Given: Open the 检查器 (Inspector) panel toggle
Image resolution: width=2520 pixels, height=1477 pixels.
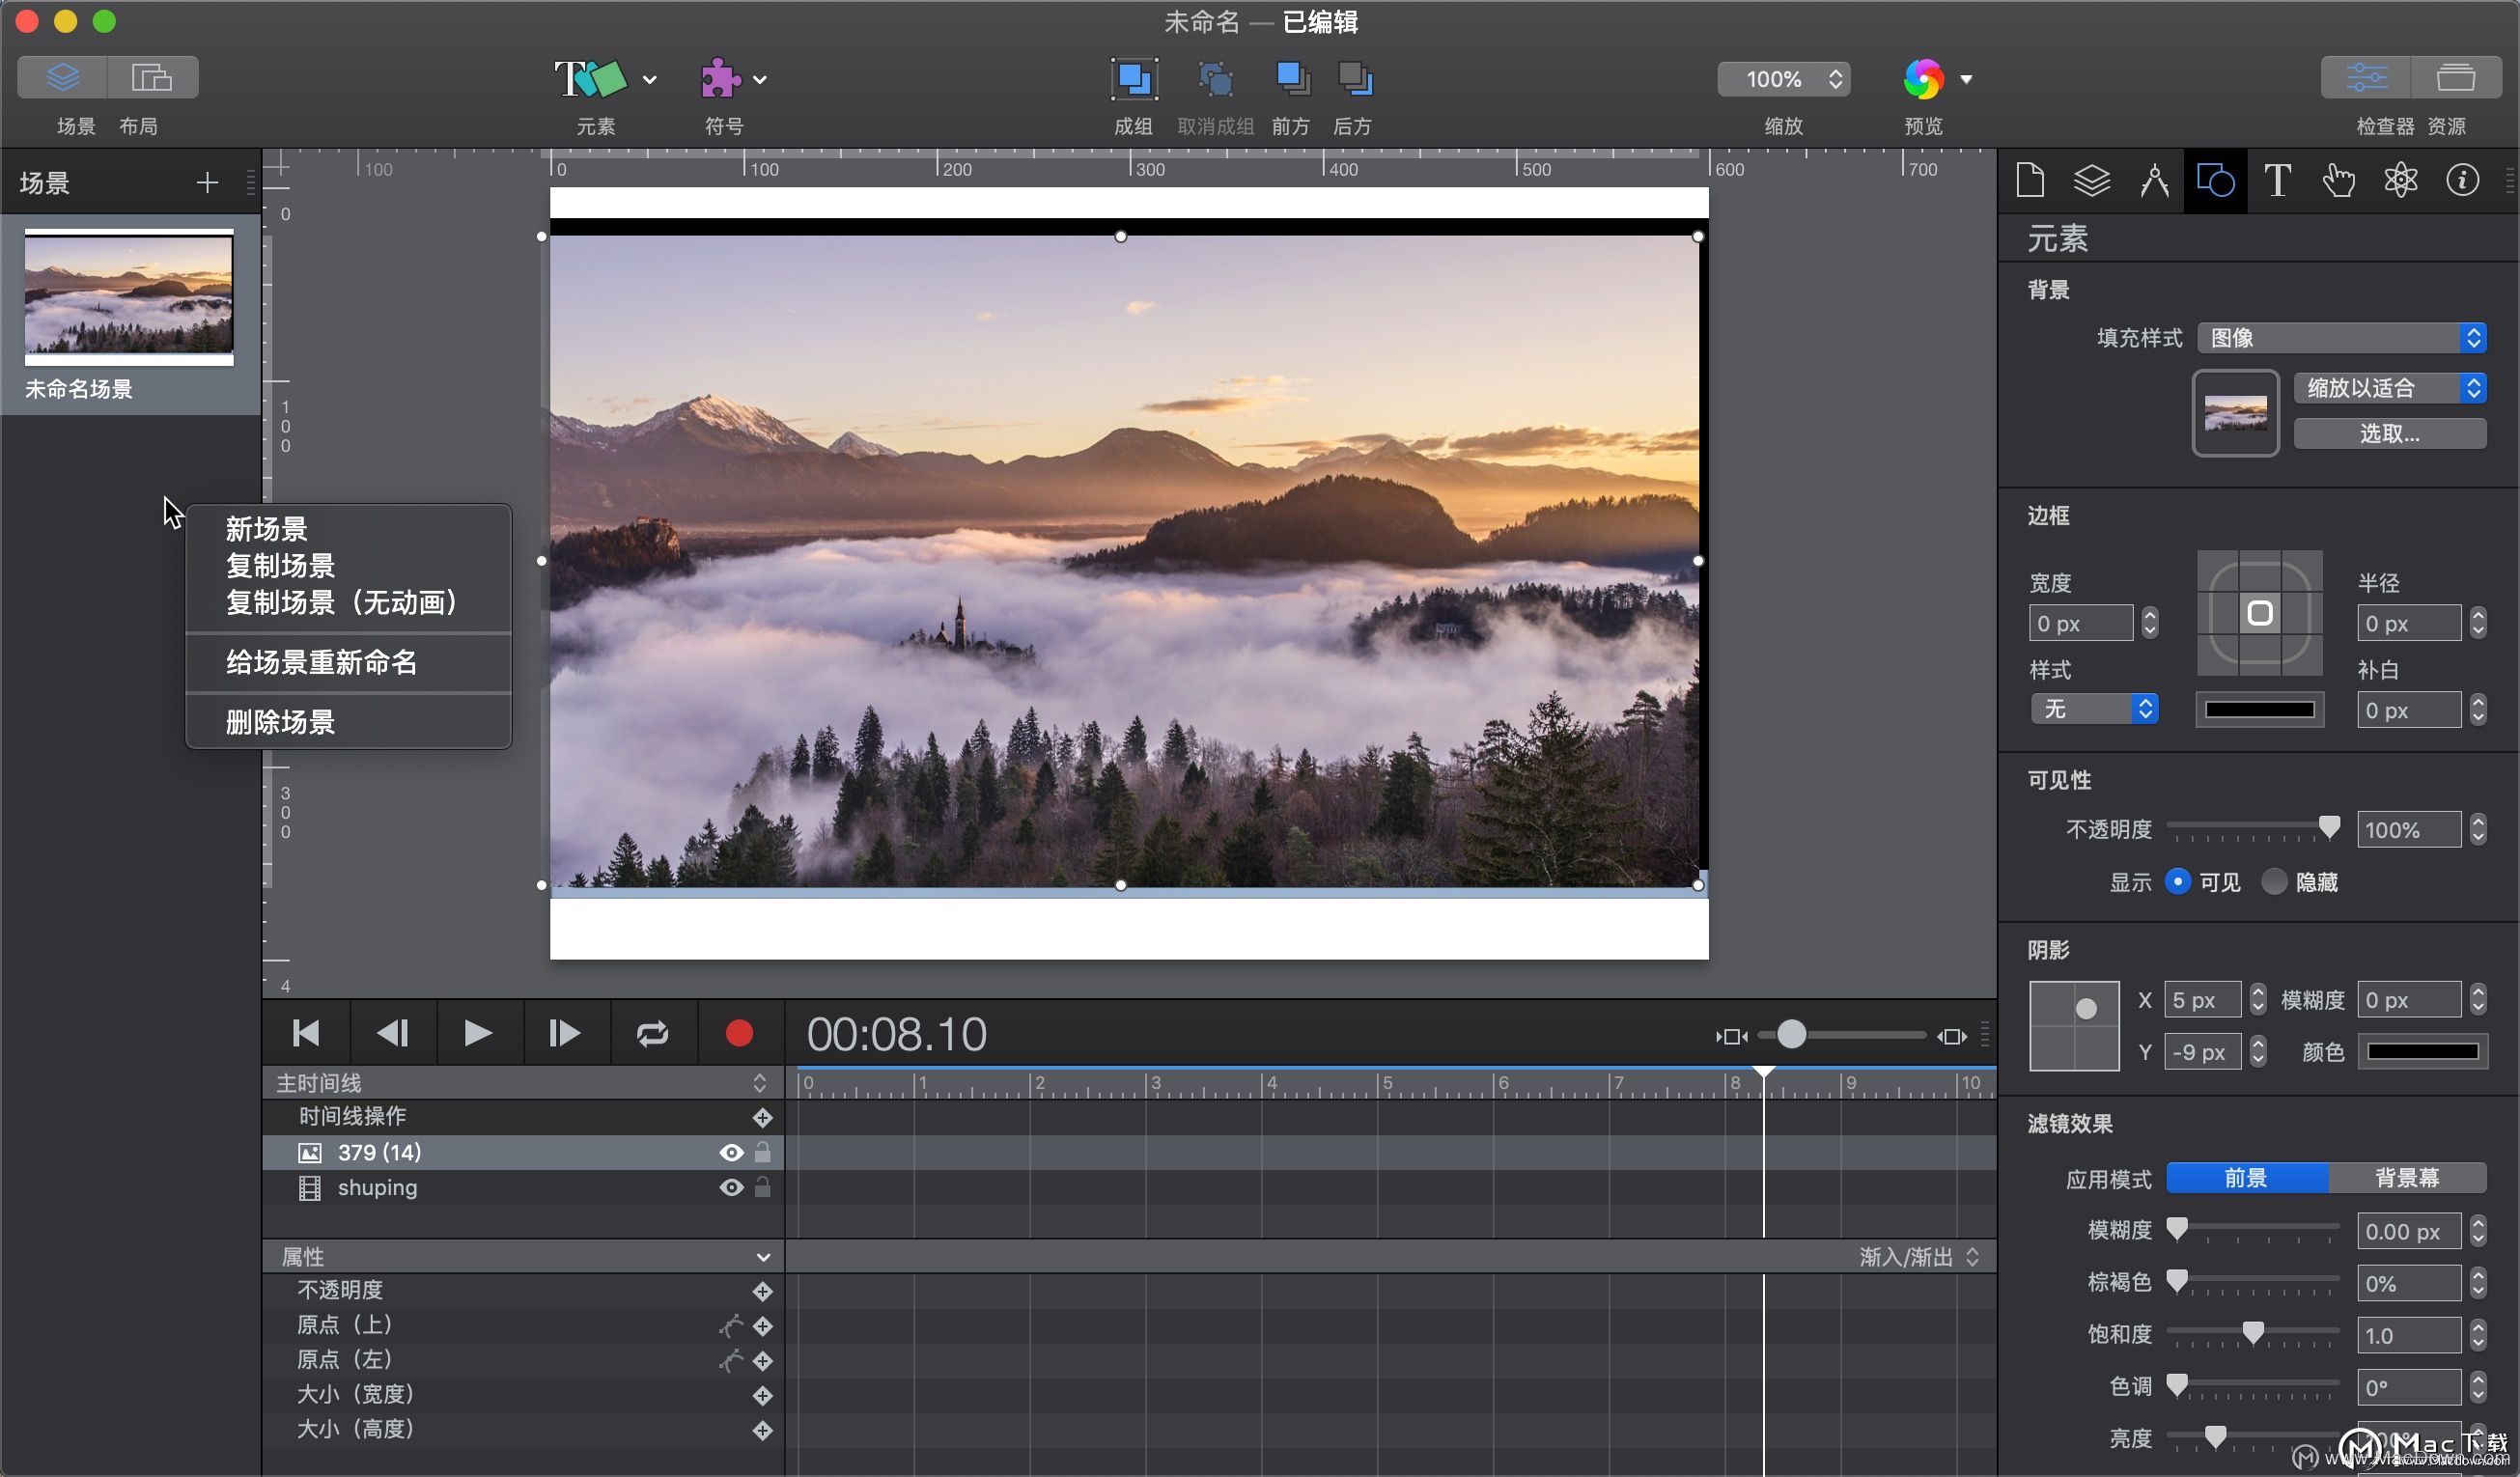Looking at the screenshot, I should [x=2366, y=77].
